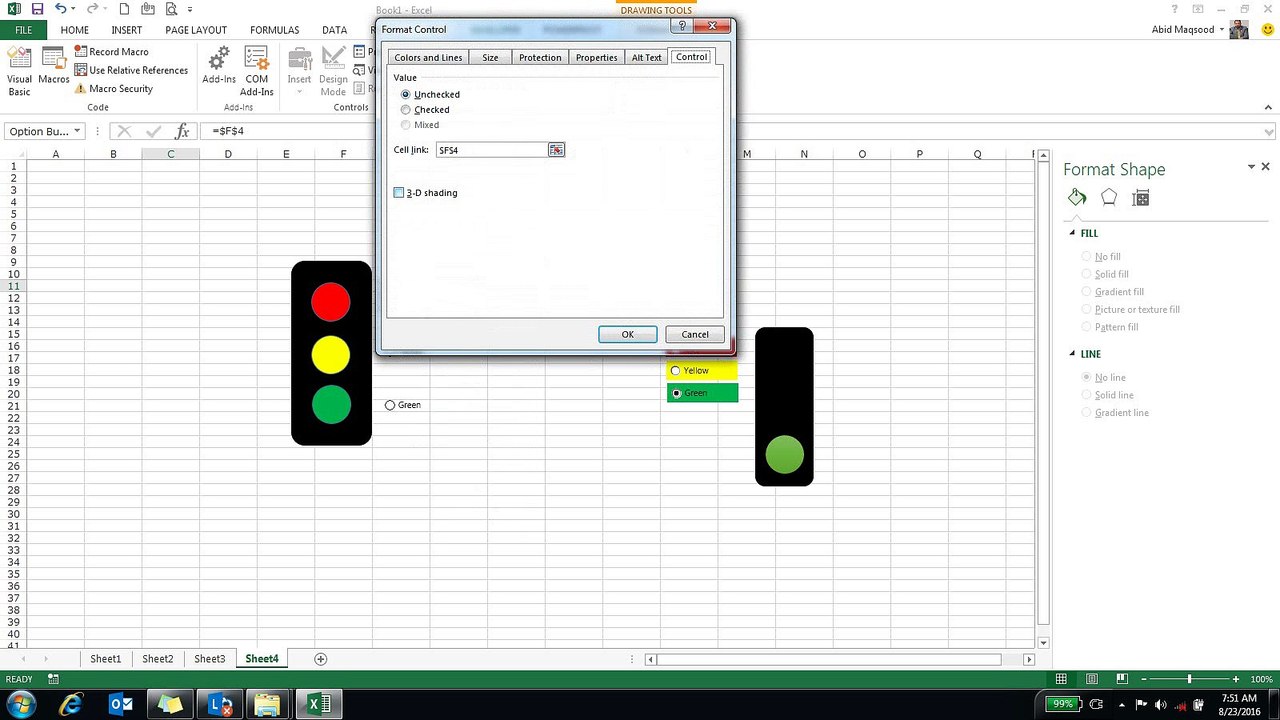This screenshot has width=1280, height=720.
Task: Open the Add-Ins manager
Action: pyautogui.click(x=219, y=65)
